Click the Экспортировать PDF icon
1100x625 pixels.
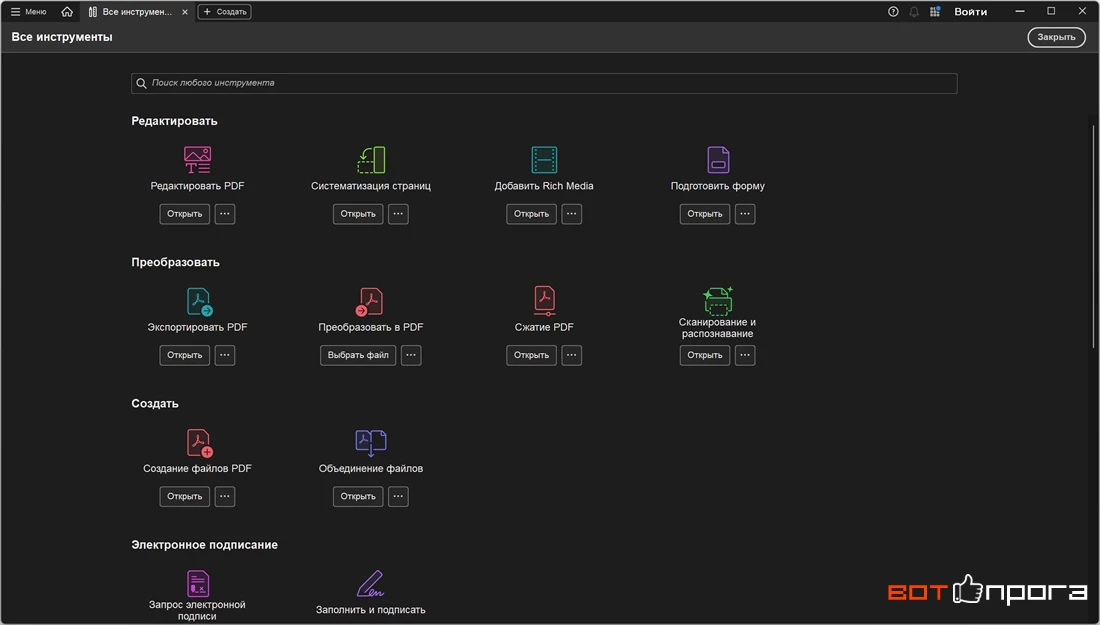[199, 302]
